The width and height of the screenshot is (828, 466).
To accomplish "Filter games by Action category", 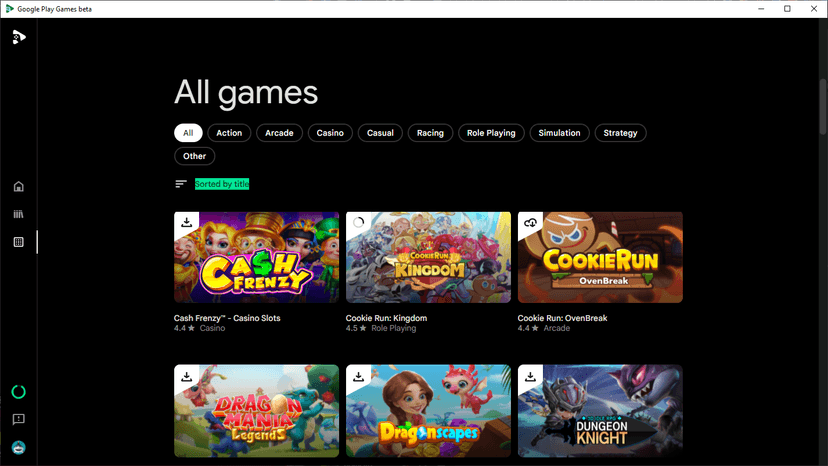I will (229, 133).
